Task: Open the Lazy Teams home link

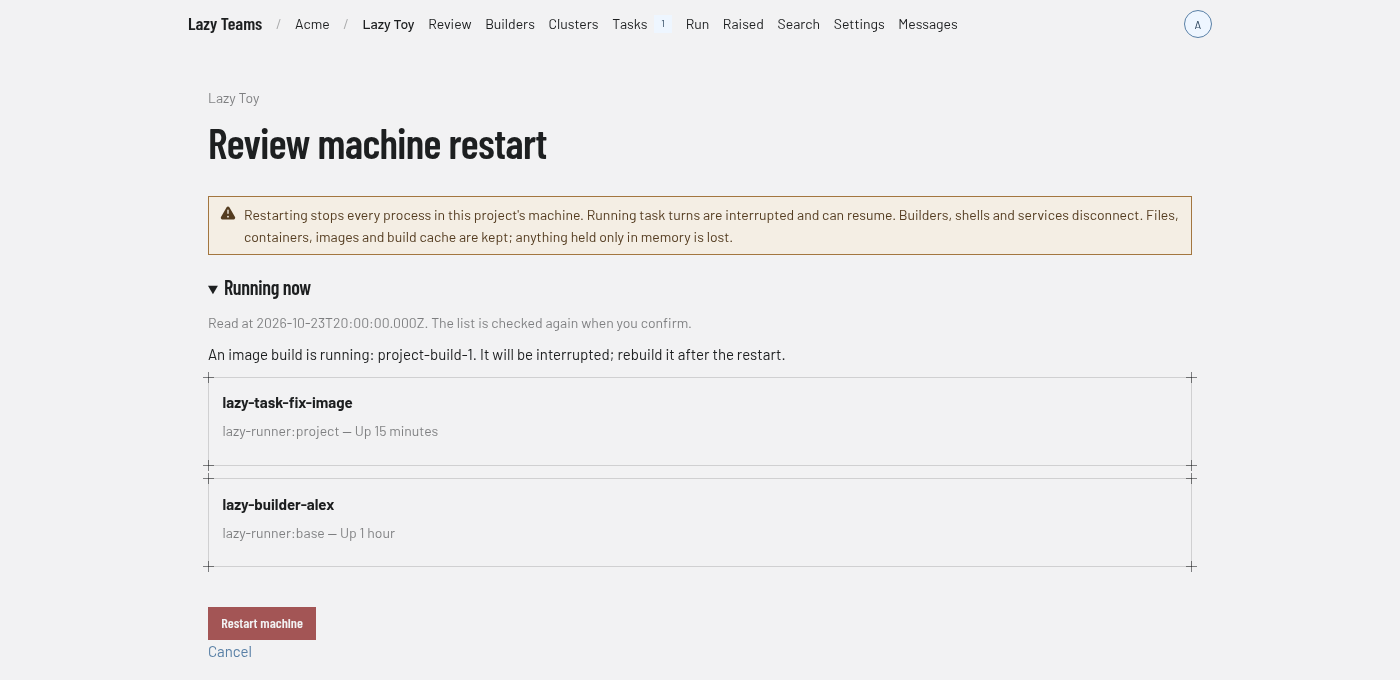Action: 225,24
